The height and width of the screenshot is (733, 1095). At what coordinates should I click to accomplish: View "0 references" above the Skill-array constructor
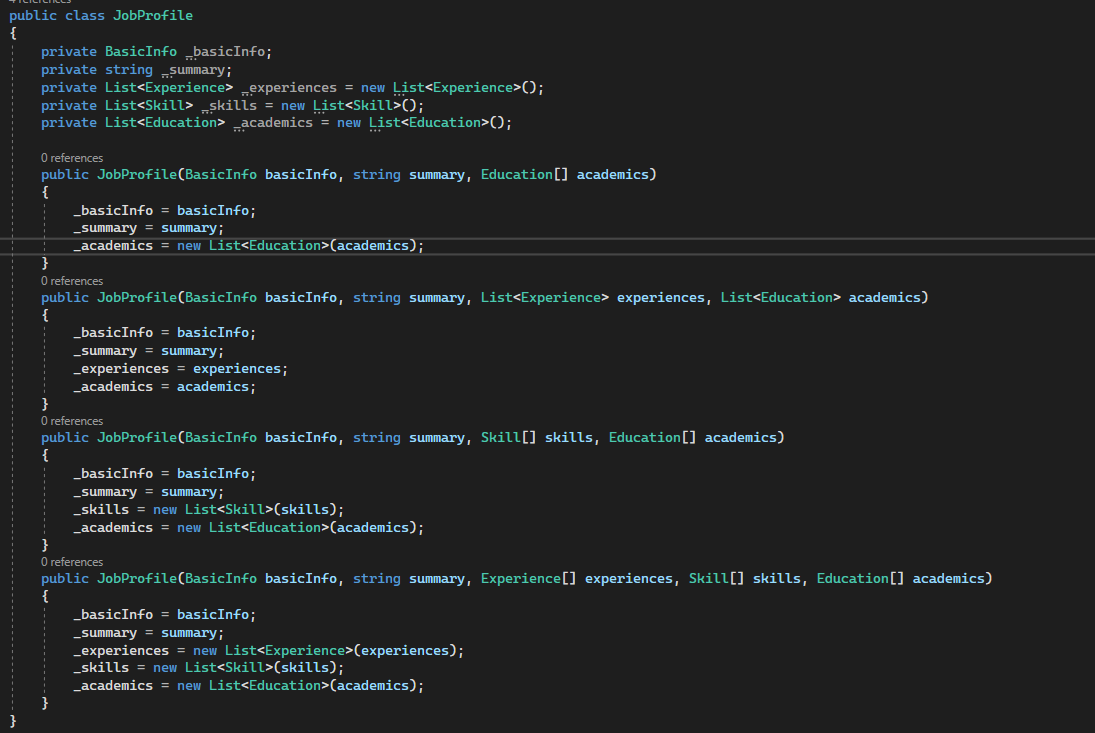[x=71, y=420]
